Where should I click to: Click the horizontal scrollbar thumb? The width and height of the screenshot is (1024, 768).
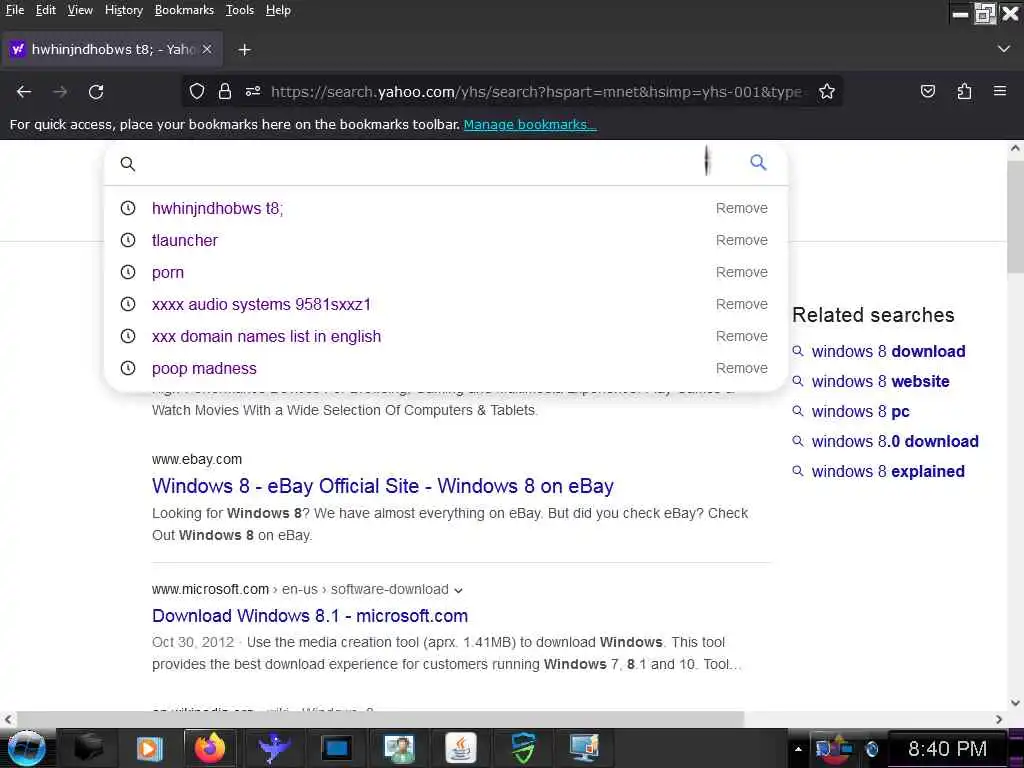pos(380,719)
